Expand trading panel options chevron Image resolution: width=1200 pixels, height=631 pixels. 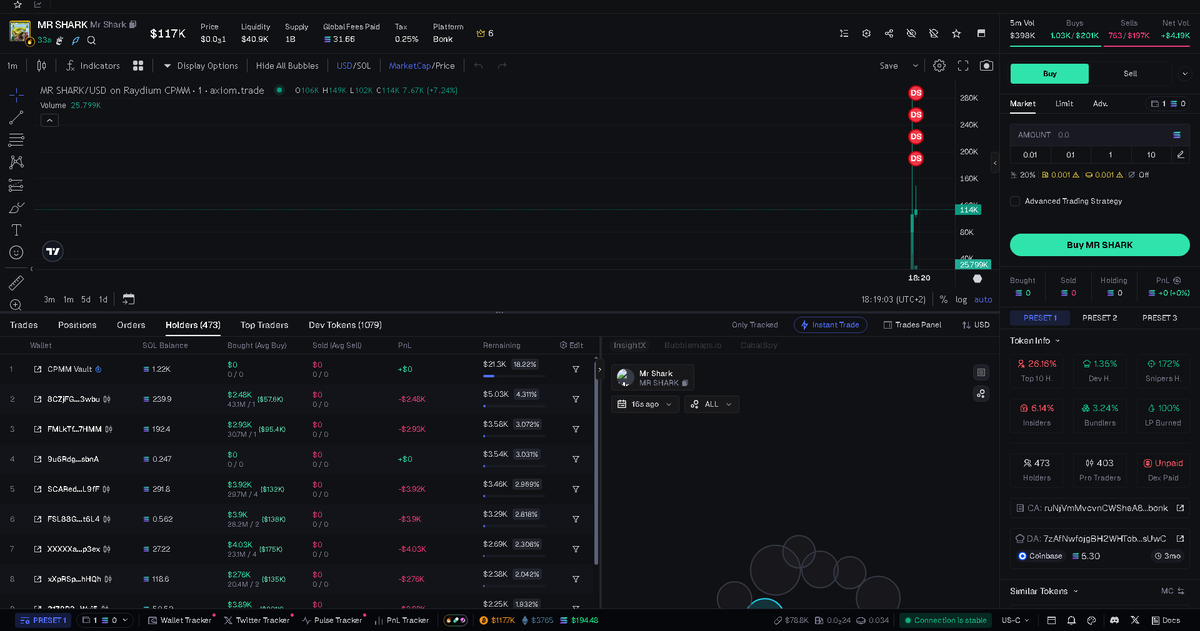[1184, 74]
